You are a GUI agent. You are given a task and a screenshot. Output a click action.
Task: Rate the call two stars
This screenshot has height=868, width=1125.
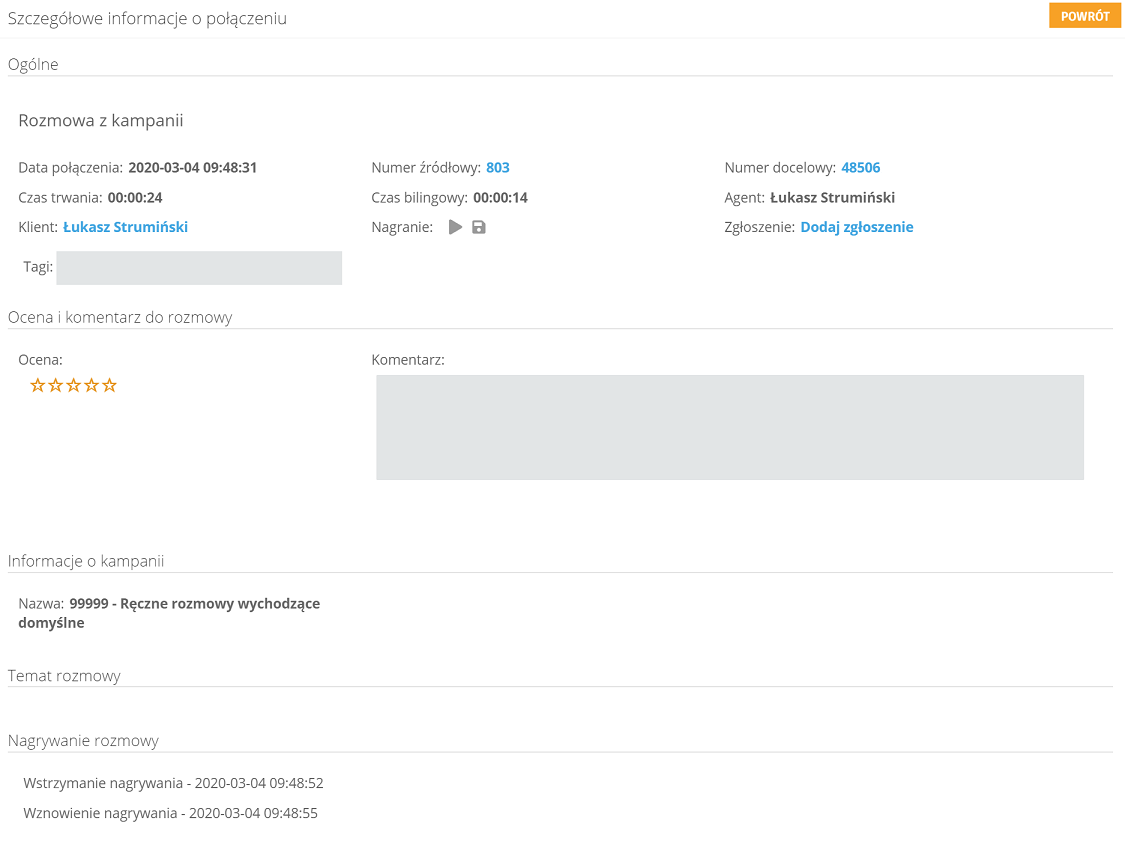tap(55, 386)
